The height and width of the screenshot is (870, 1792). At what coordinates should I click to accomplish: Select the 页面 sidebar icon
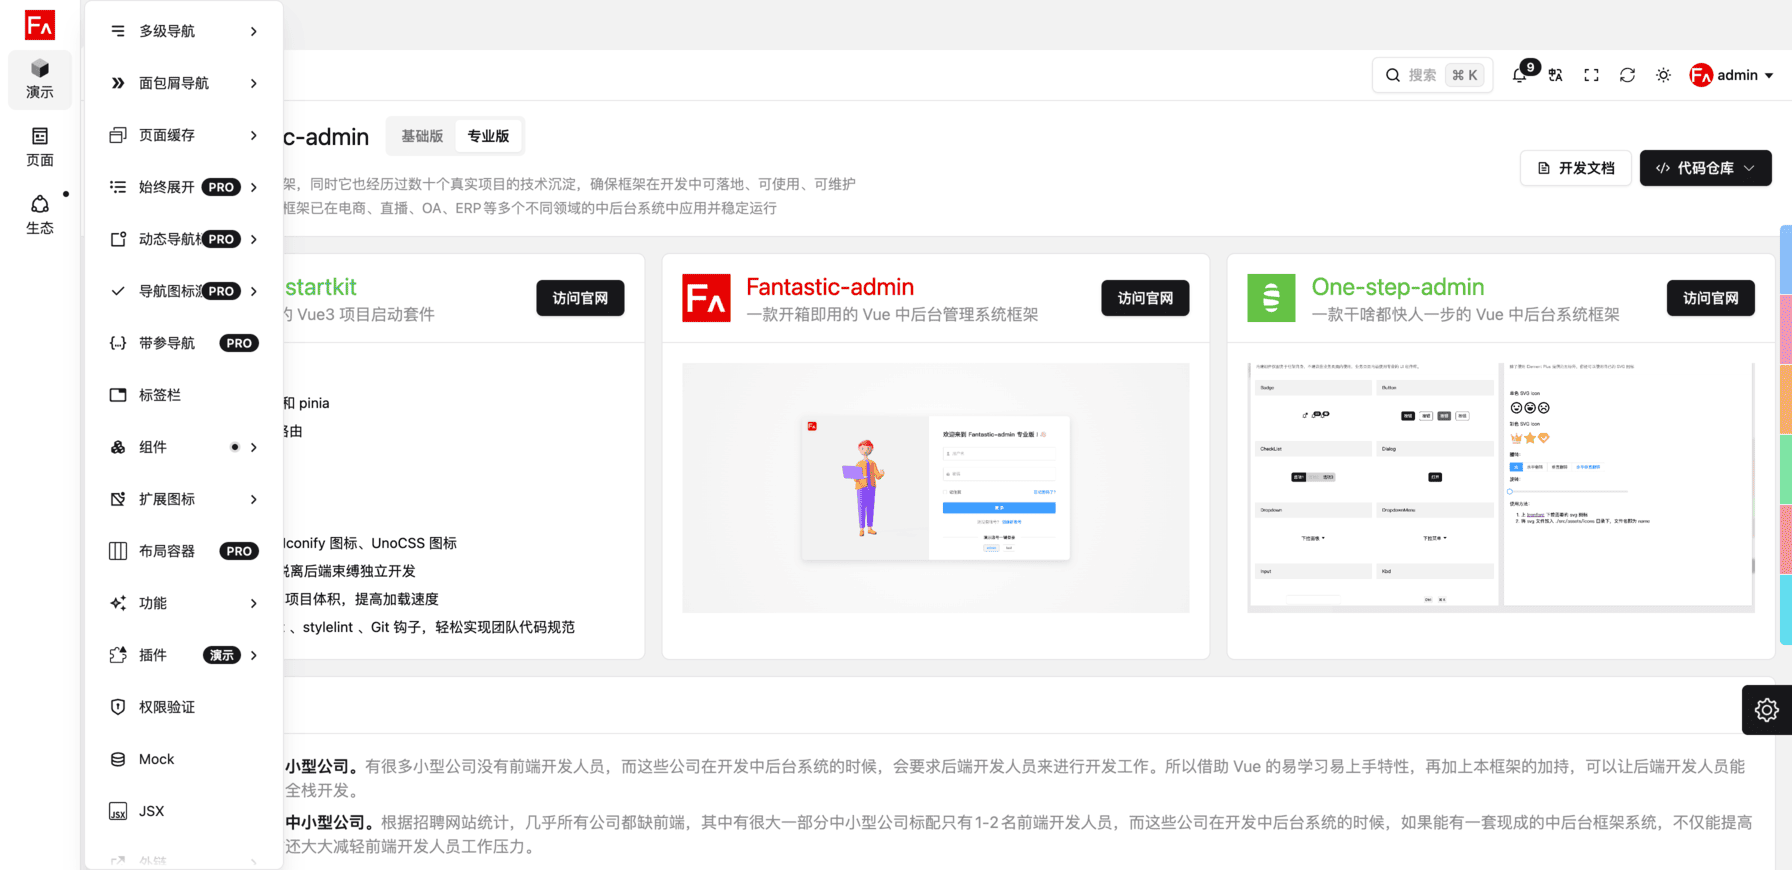(x=40, y=146)
